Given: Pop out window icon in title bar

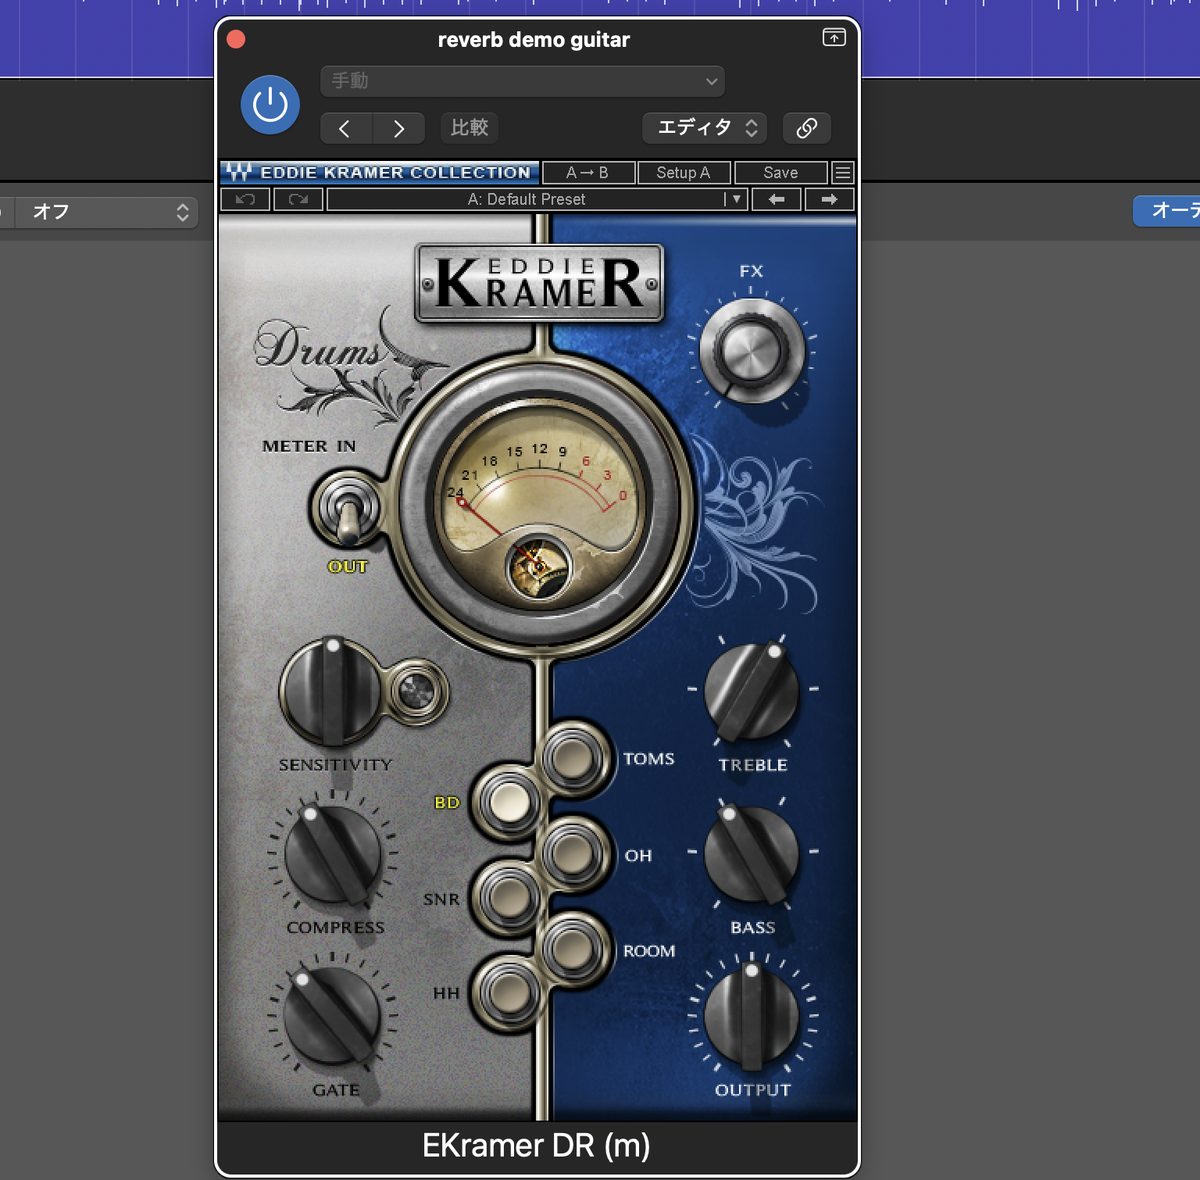Looking at the screenshot, I should coord(834,38).
